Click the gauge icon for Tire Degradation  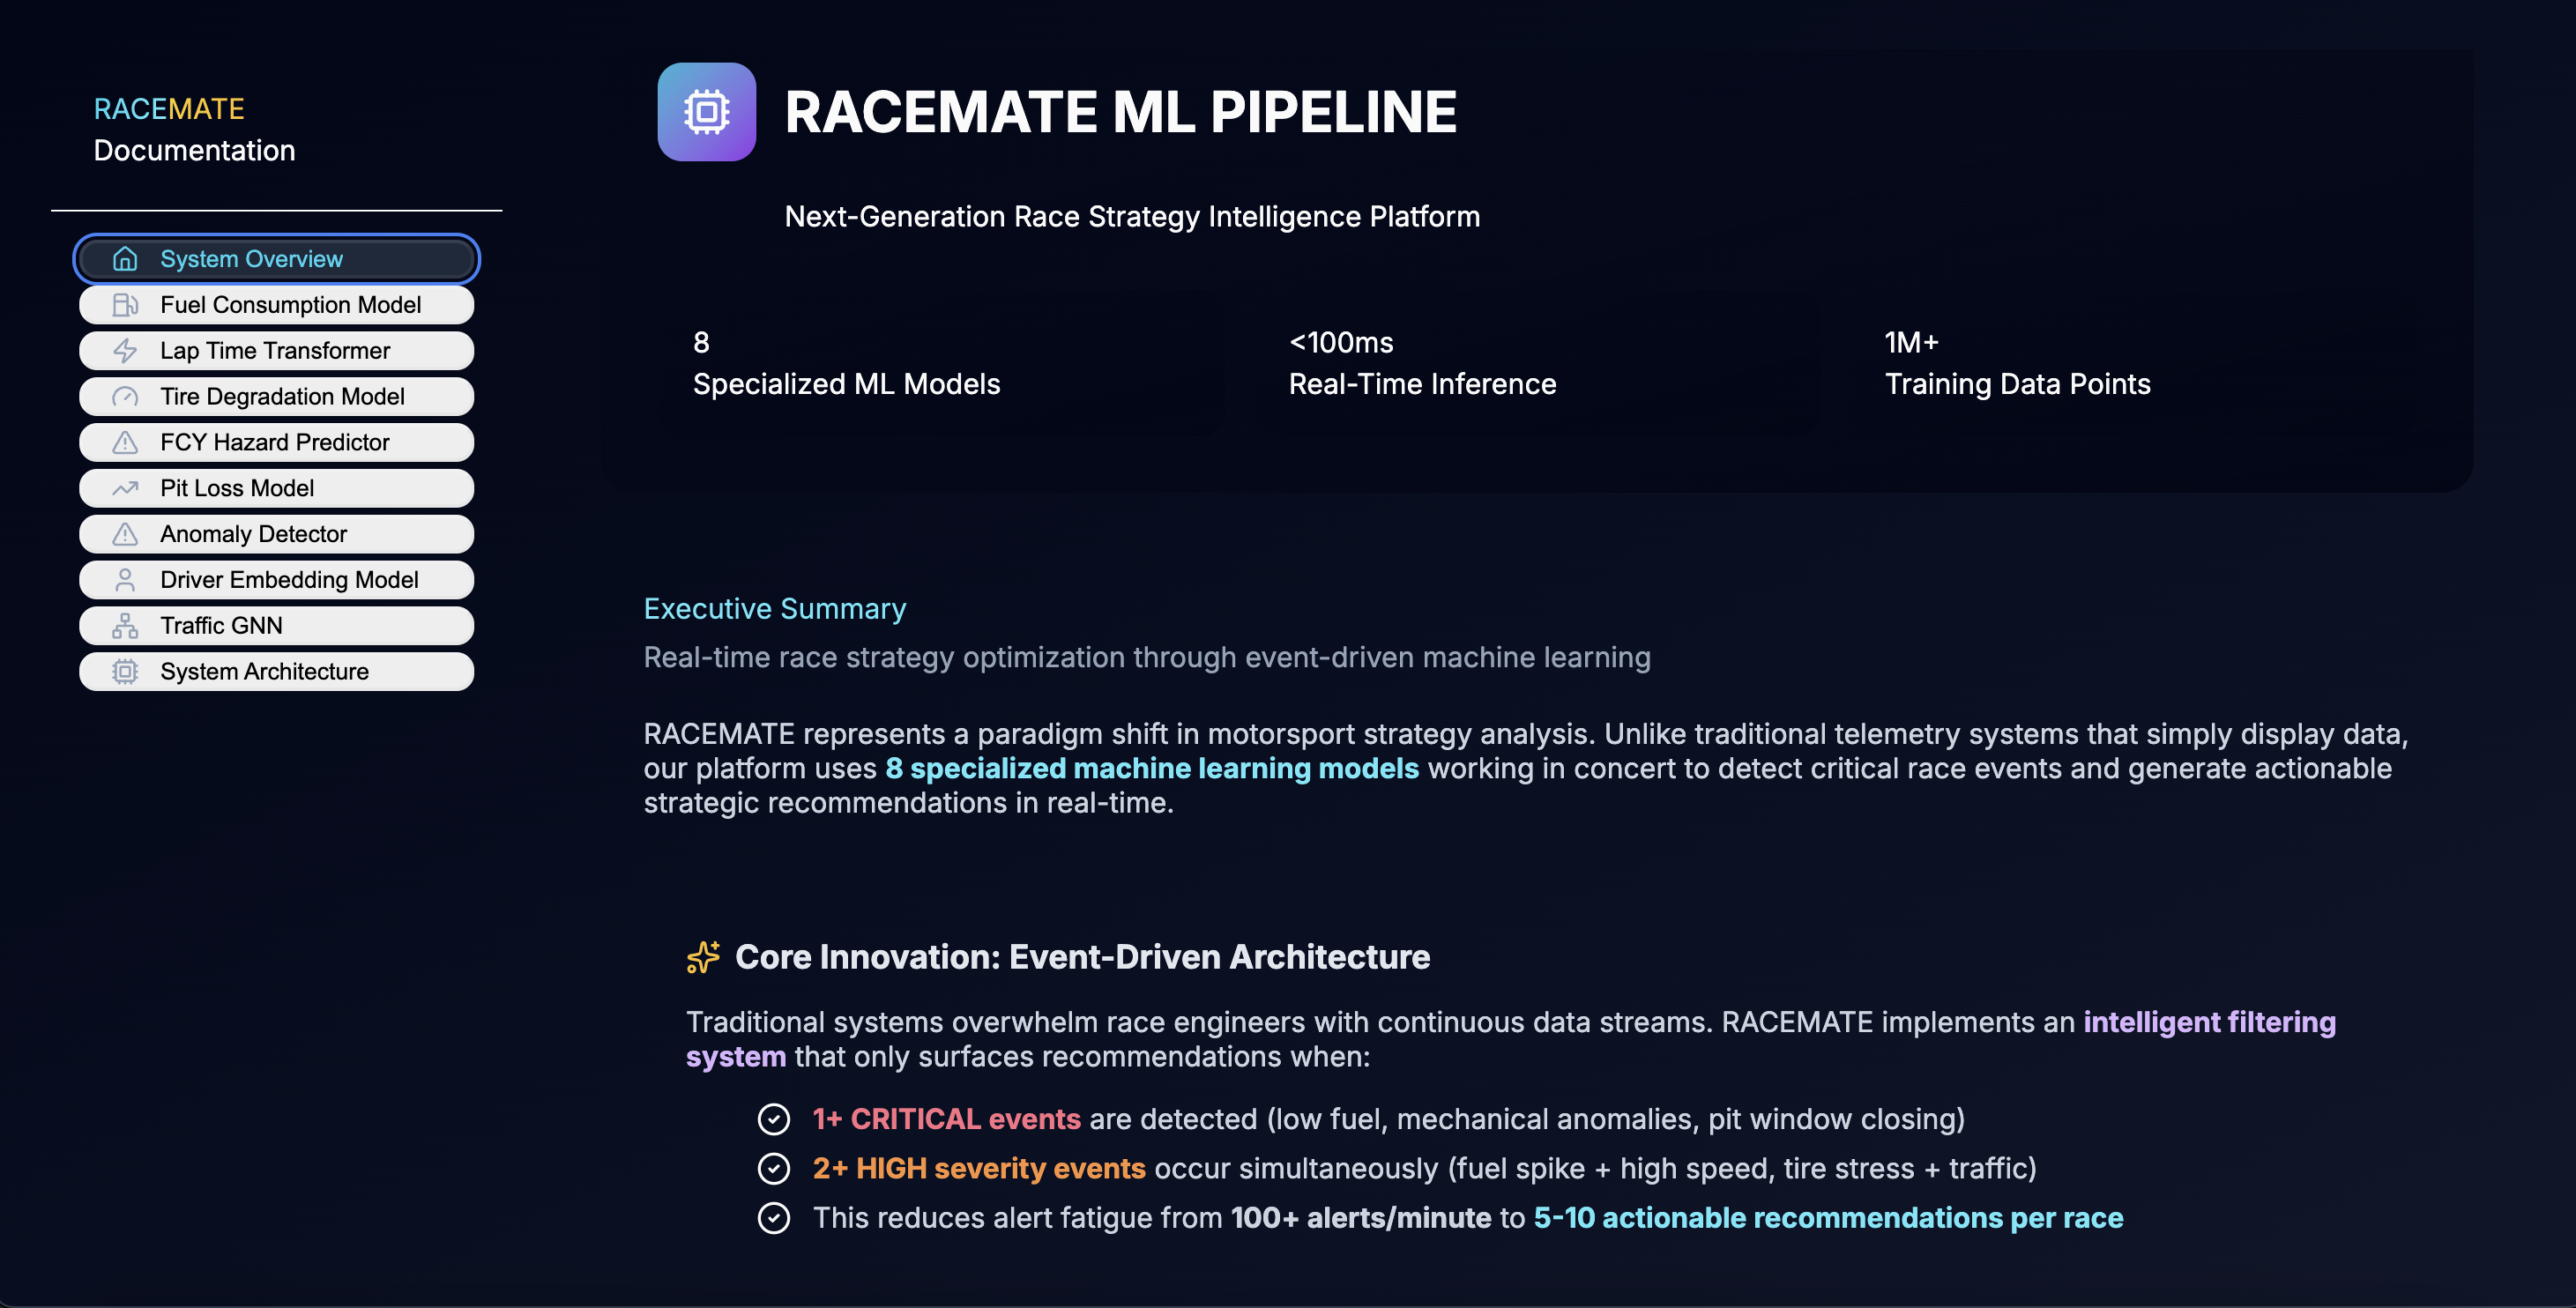coord(125,397)
